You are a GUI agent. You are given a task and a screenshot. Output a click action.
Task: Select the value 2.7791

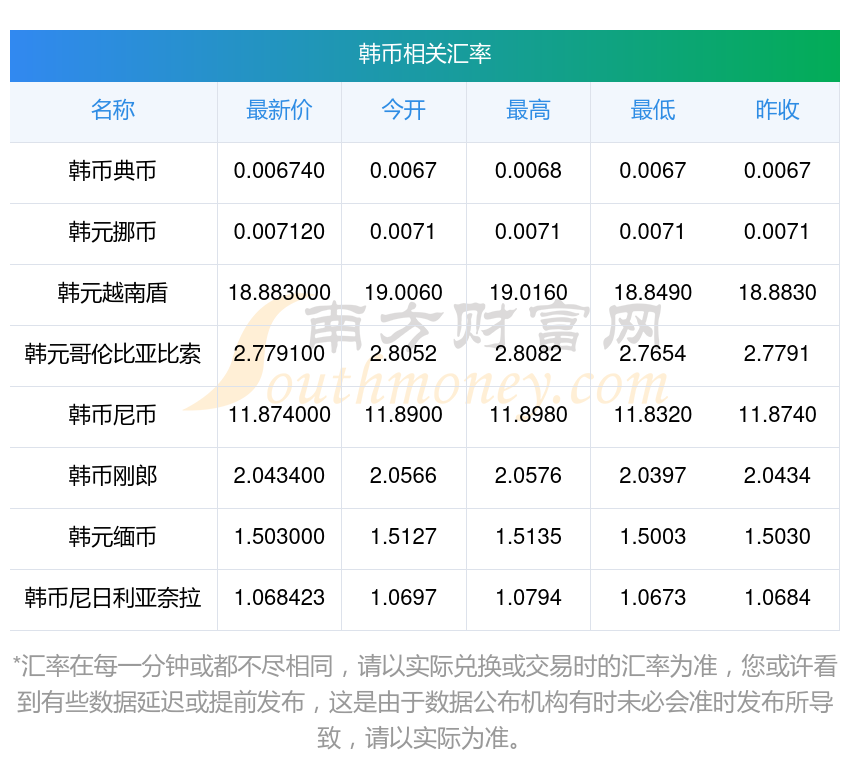coord(777,354)
